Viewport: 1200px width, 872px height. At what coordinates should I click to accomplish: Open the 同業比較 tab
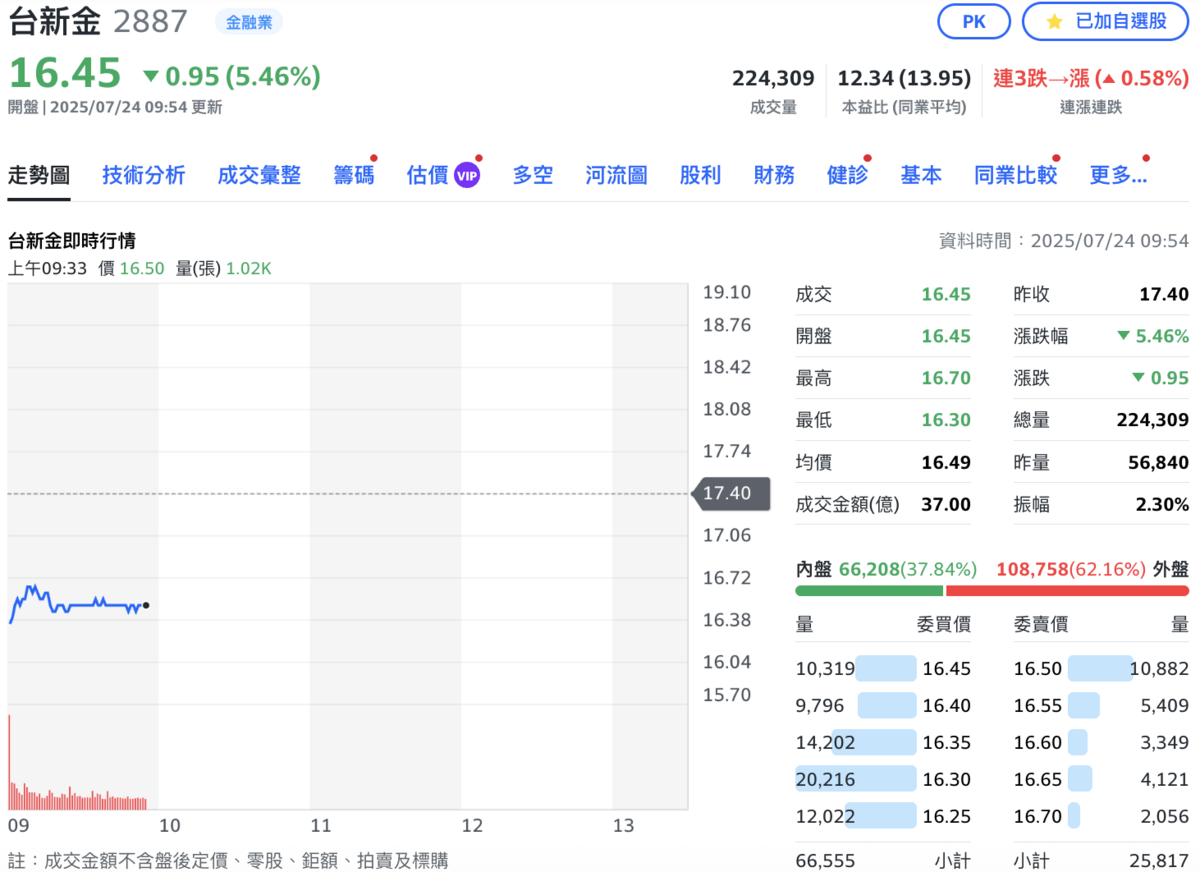point(1015,175)
